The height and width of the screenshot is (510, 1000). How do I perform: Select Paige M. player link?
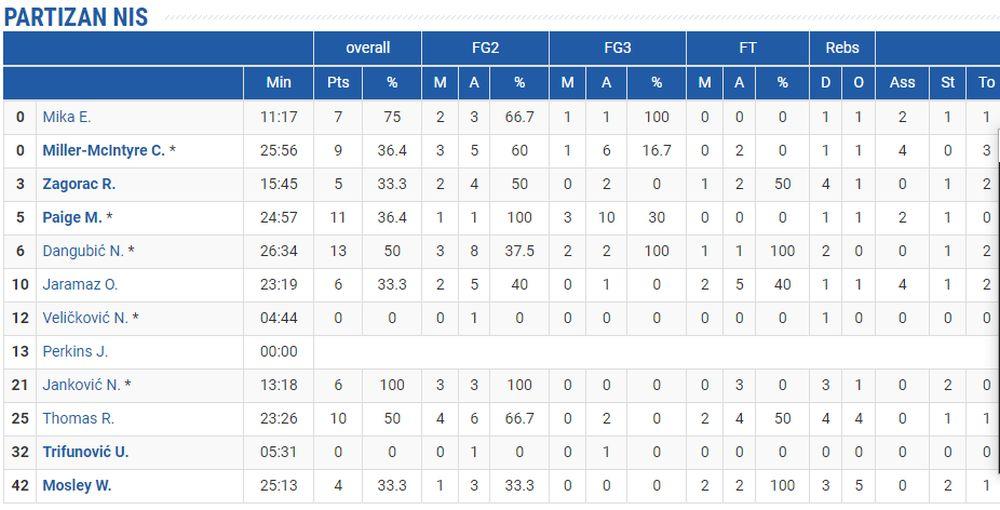pos(71,218)
